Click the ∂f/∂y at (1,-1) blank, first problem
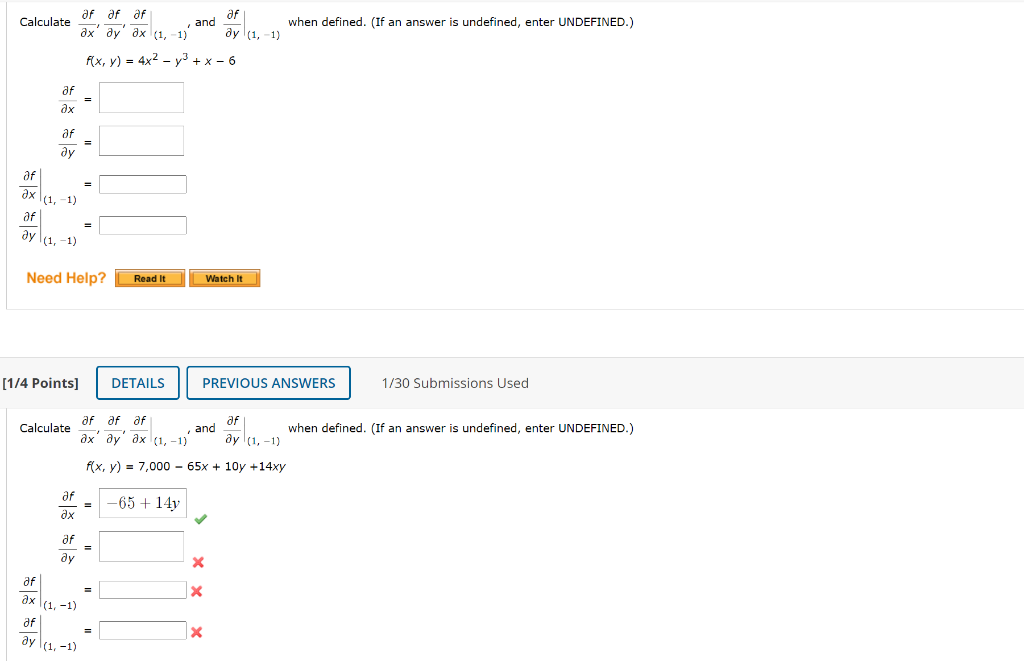Image resolution: width=1024 pixels, height=661 pixels. tap(143, 224)
